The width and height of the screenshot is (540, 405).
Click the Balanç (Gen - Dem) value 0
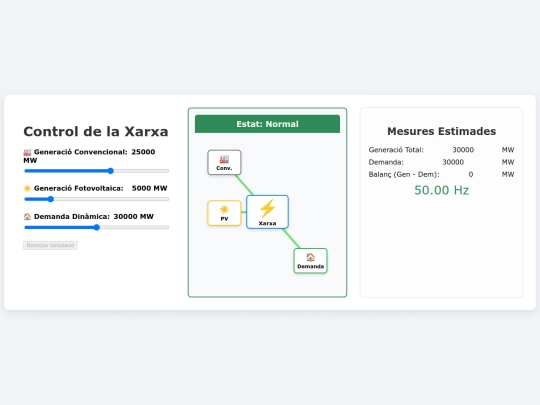[x=471, y=175]
